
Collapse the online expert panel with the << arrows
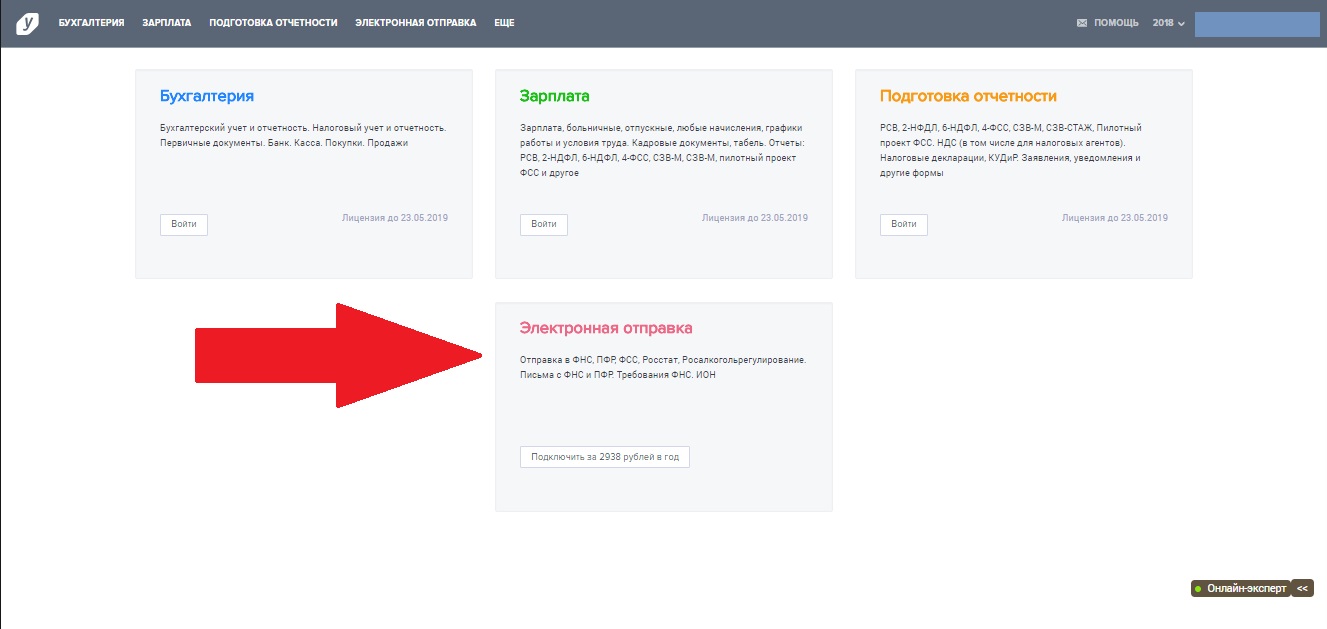[1302, 589]
